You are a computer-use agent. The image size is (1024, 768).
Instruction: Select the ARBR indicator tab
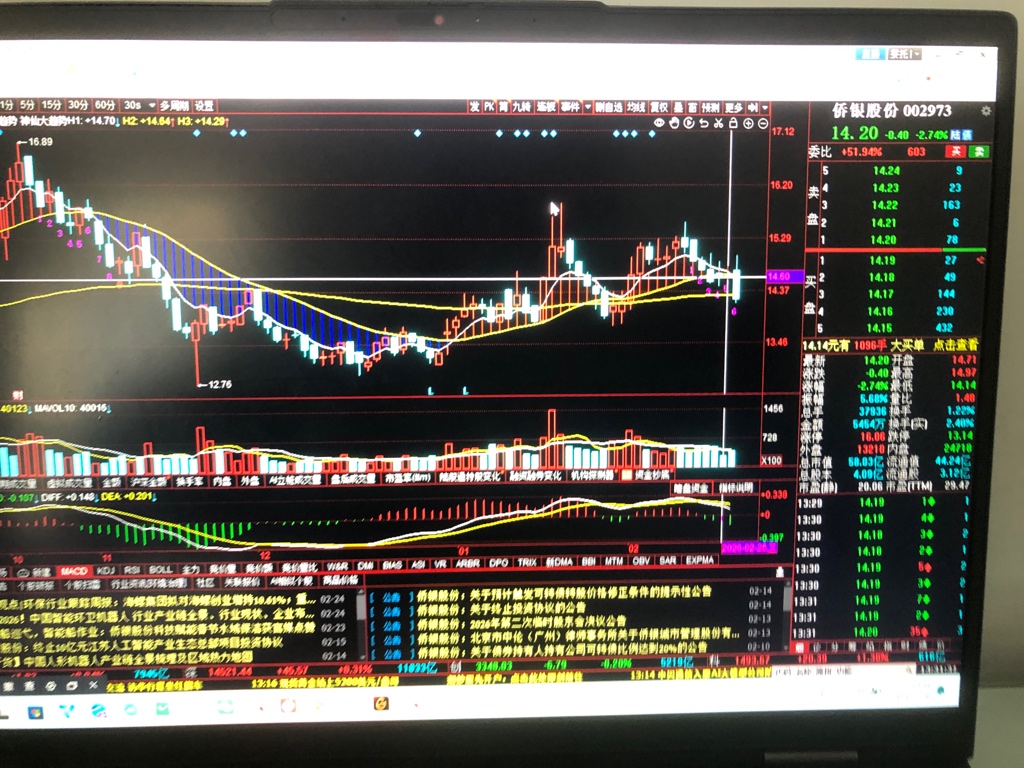point(468,563)
